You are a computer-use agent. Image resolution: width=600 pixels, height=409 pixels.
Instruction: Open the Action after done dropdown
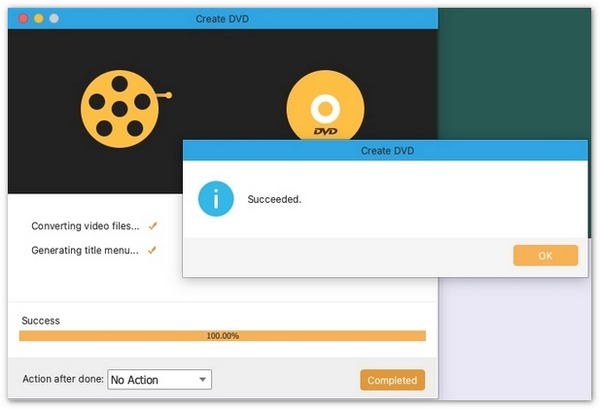160,380
